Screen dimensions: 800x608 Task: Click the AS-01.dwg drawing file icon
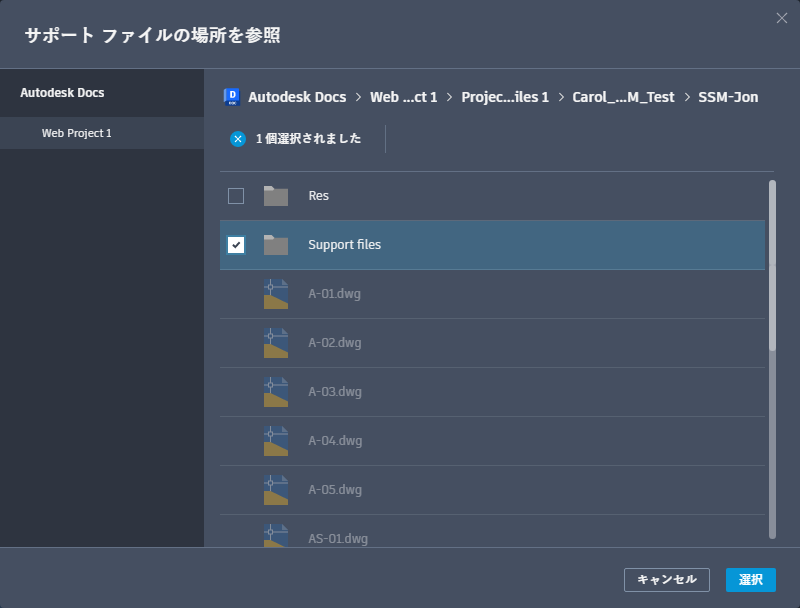point(276,536)
